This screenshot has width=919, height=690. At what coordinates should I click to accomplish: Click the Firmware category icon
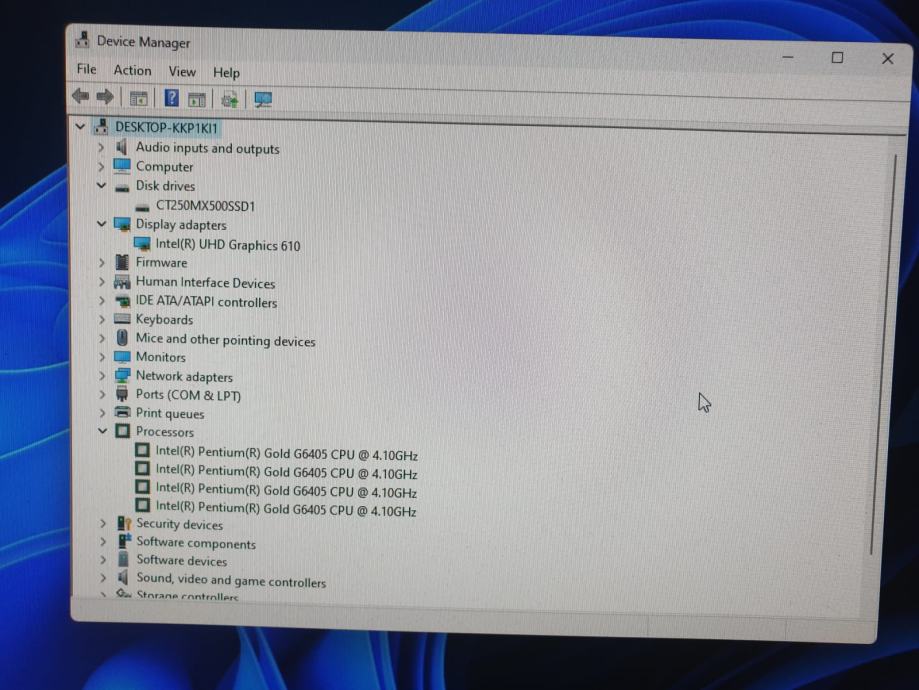tap(122, 261)
